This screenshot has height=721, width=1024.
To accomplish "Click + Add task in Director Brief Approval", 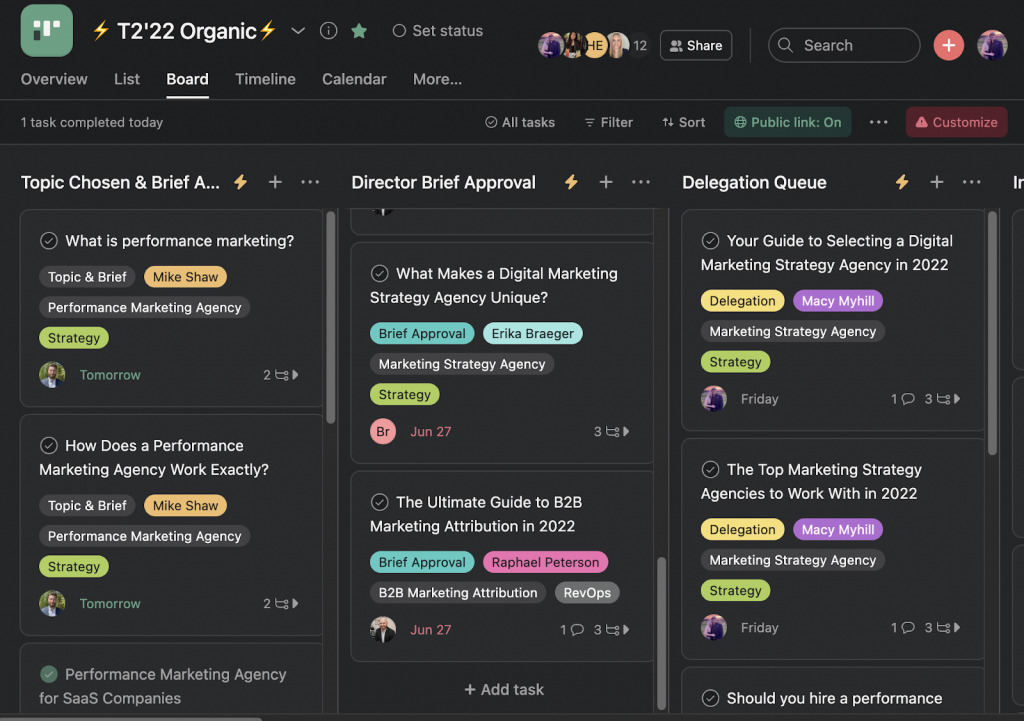I will click(504, 690).
